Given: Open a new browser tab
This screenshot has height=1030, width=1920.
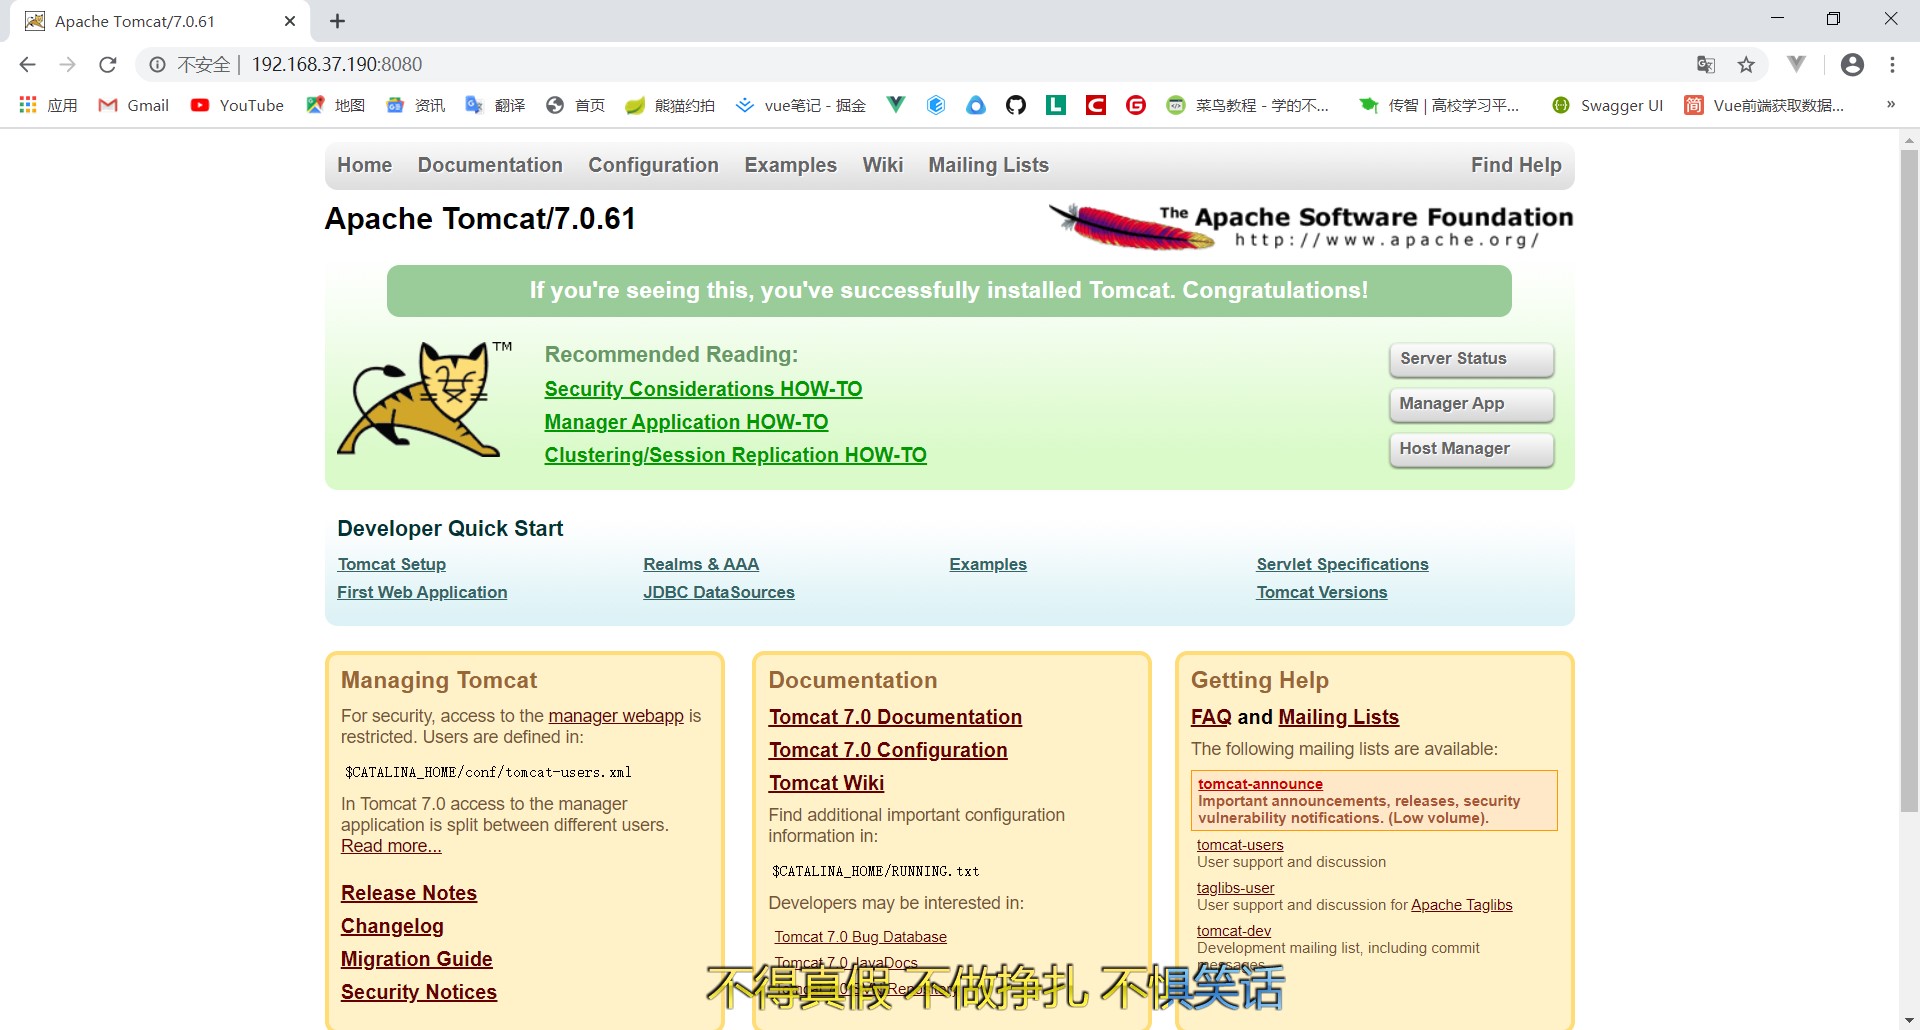Looking at the screenshot, I should (337, 21).
